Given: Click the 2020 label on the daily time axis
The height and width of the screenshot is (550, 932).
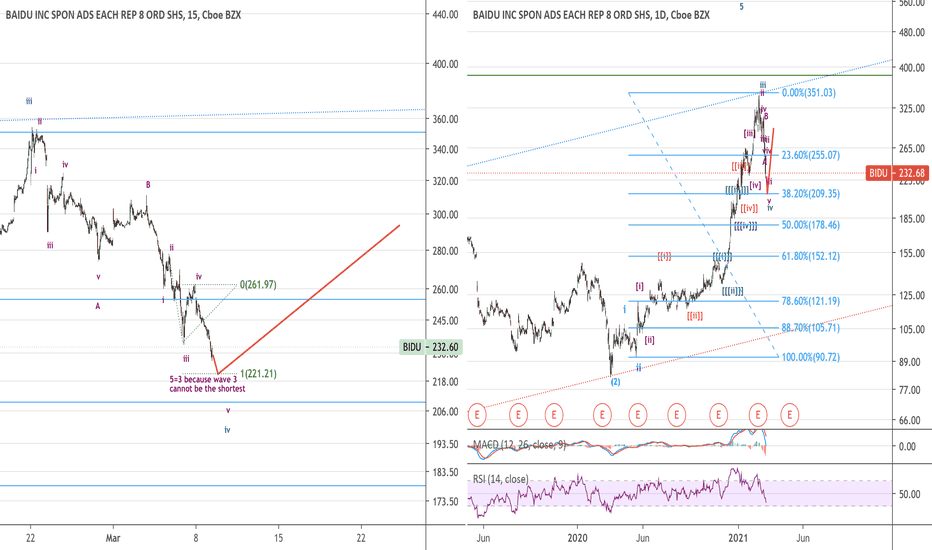Looking at the screenshot, I should tap(577, 538).
